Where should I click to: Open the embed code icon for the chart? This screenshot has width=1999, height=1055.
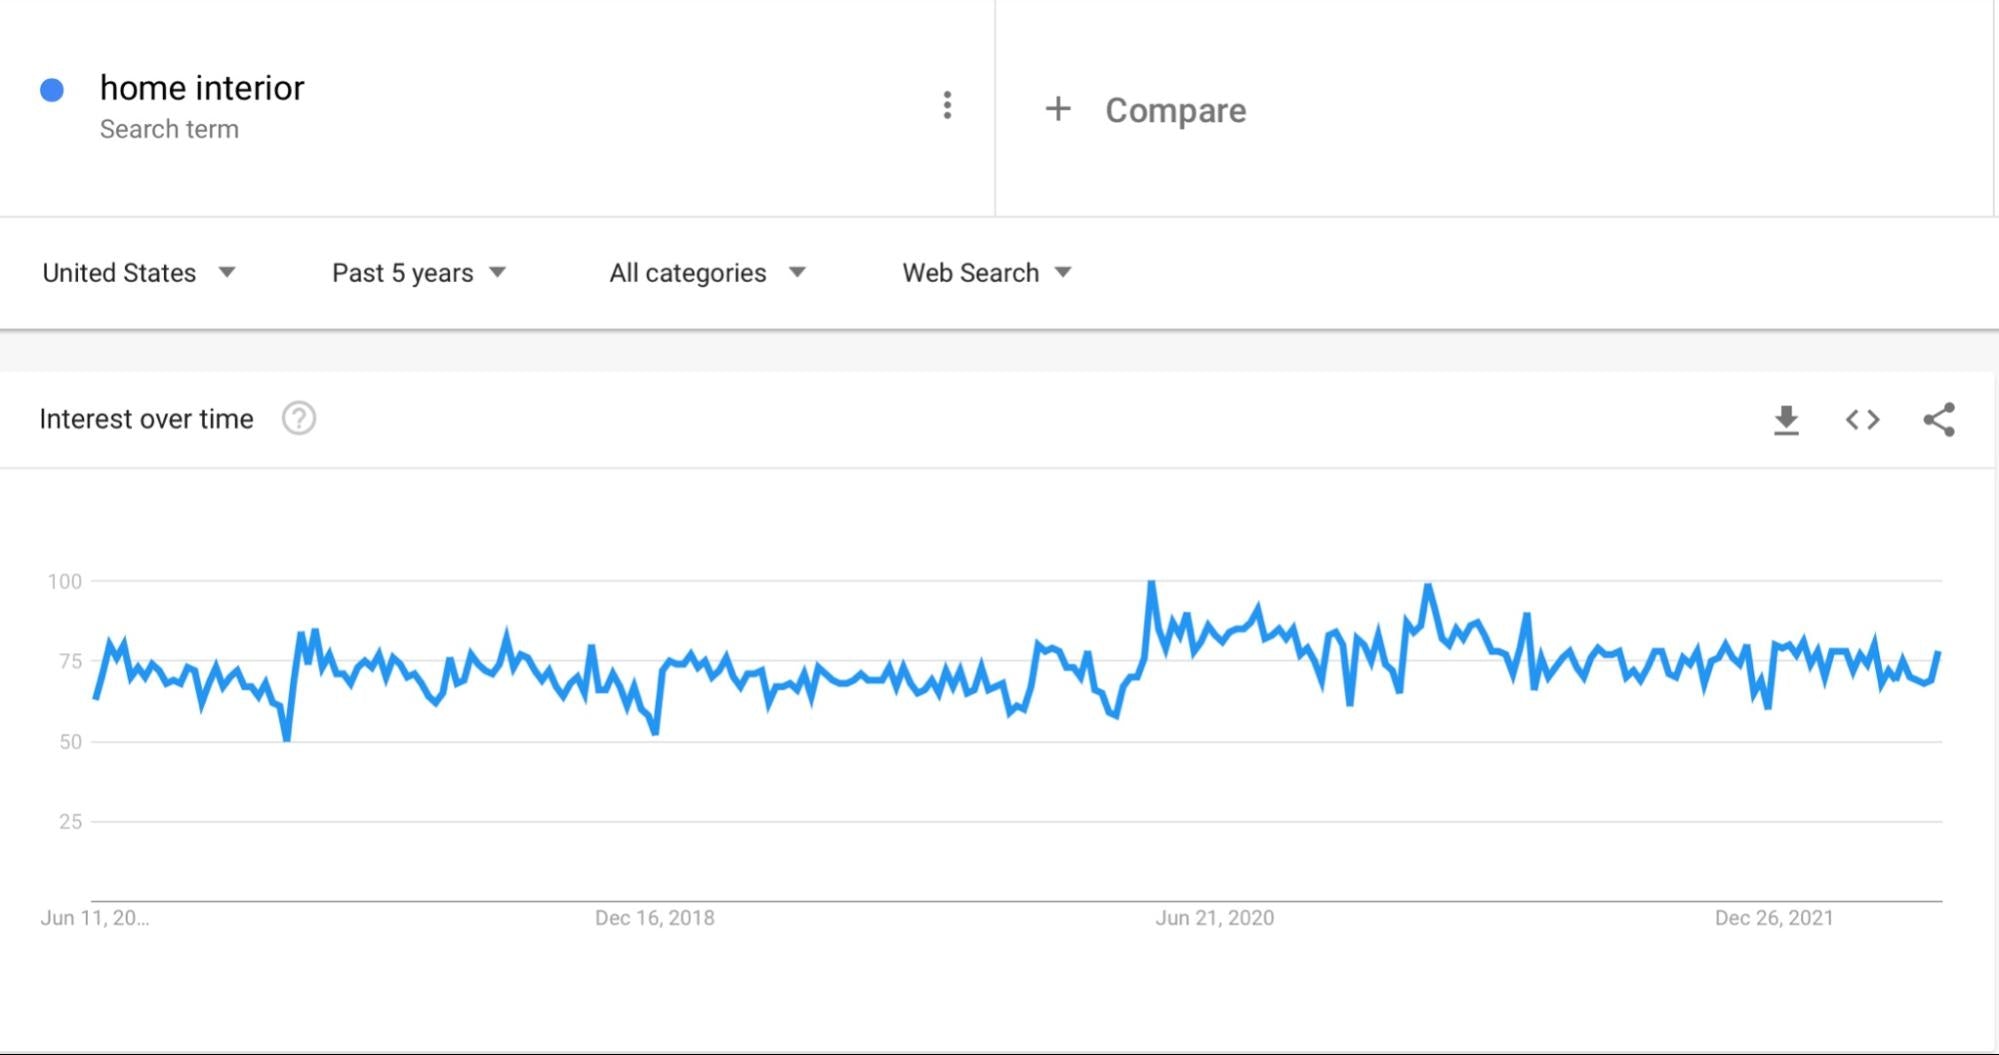(x=1862, y=419)
